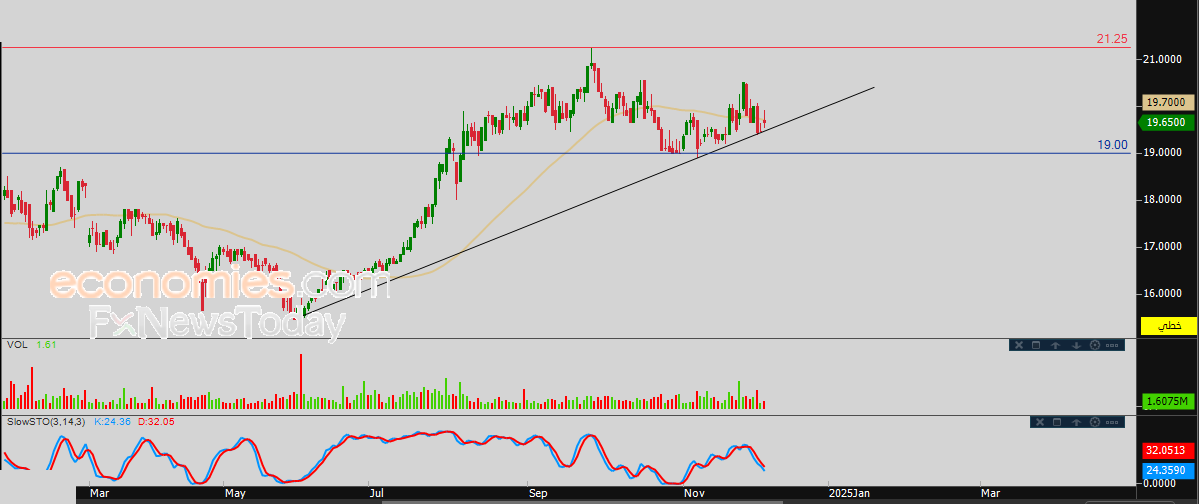Move the VOL panel down
This screenshot has width=1199, height=504.
pyautogui.click(x=1076, y=345)
